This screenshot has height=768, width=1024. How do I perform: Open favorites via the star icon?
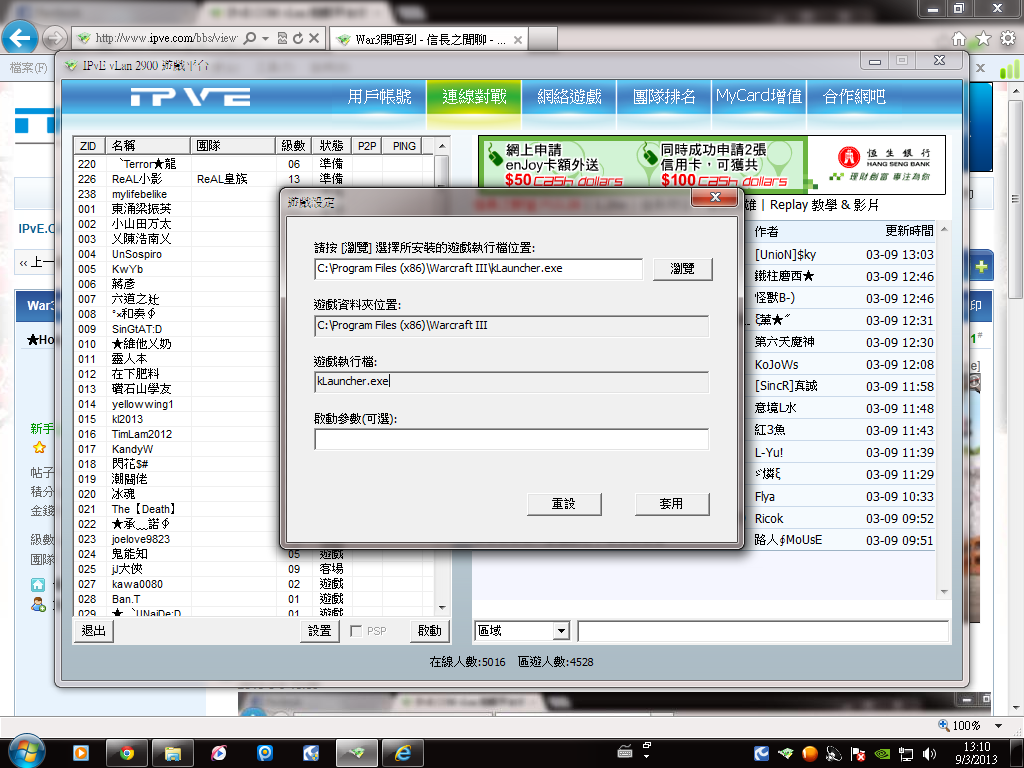(982, 39)
